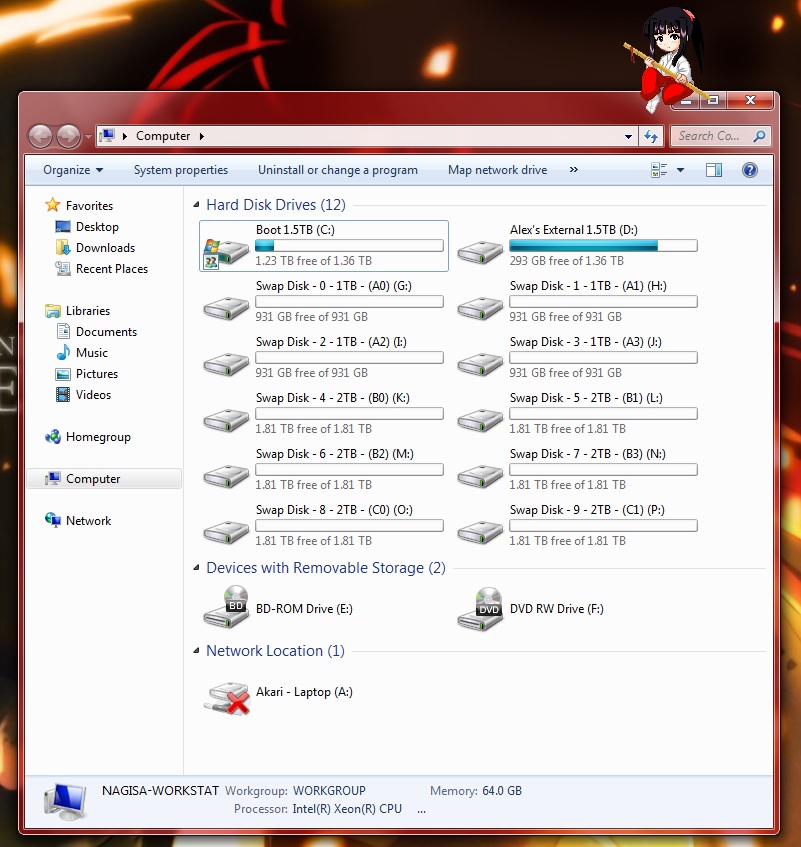Click the Search Computer input field
Viewport: 801px width, 847px height.
[710, 136]
